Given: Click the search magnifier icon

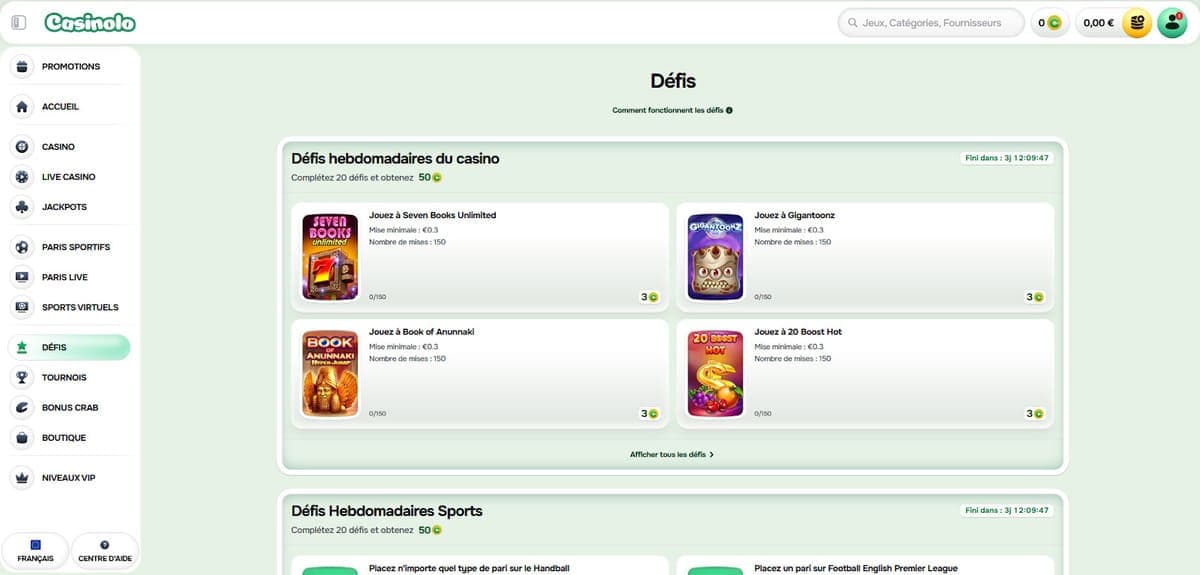Looking at the screenshot, I should (852, 23).
